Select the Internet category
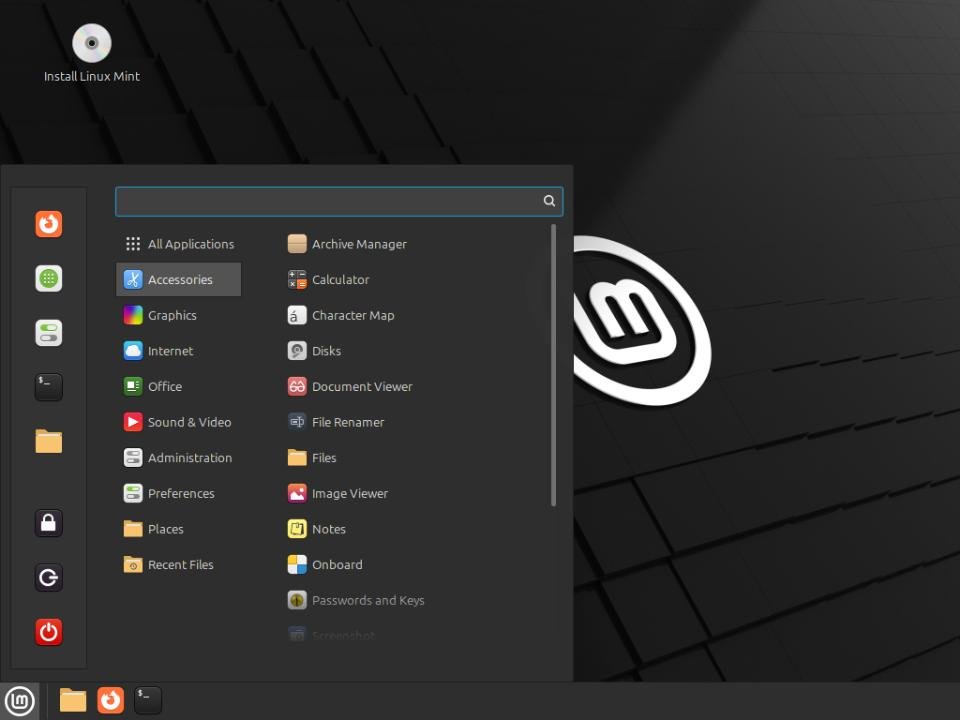Viewport: 960px width, 720px height. click(179, 351)
